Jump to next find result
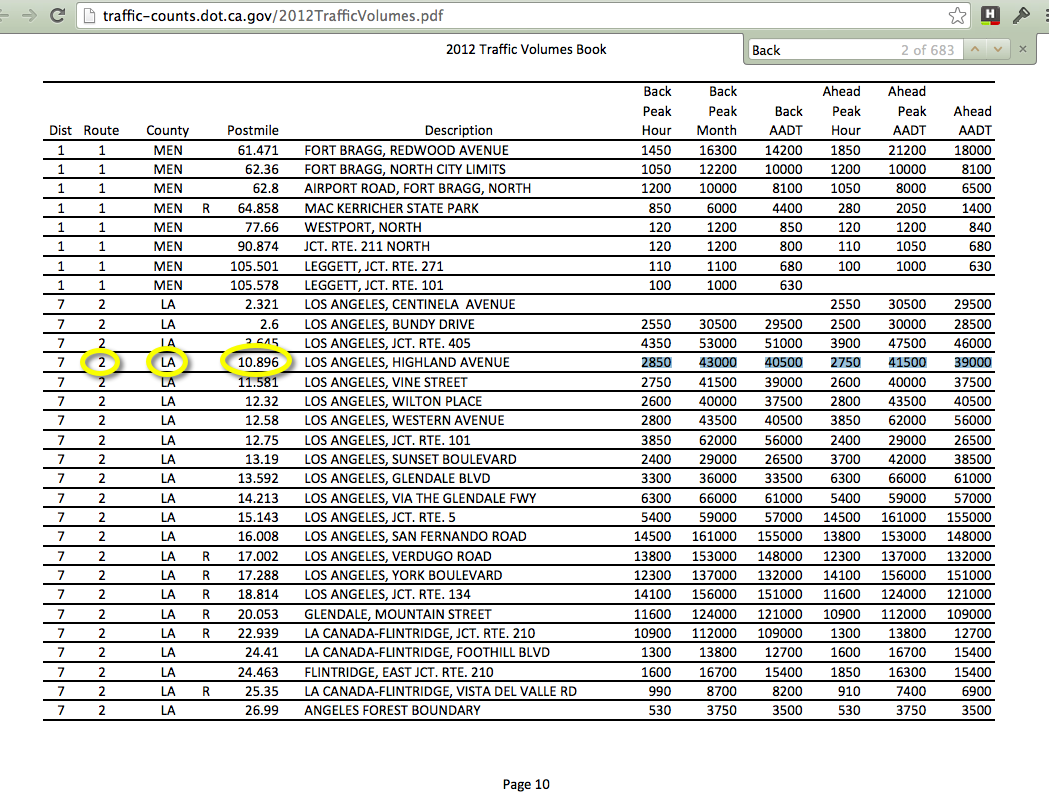 click(x=997, y=49)
